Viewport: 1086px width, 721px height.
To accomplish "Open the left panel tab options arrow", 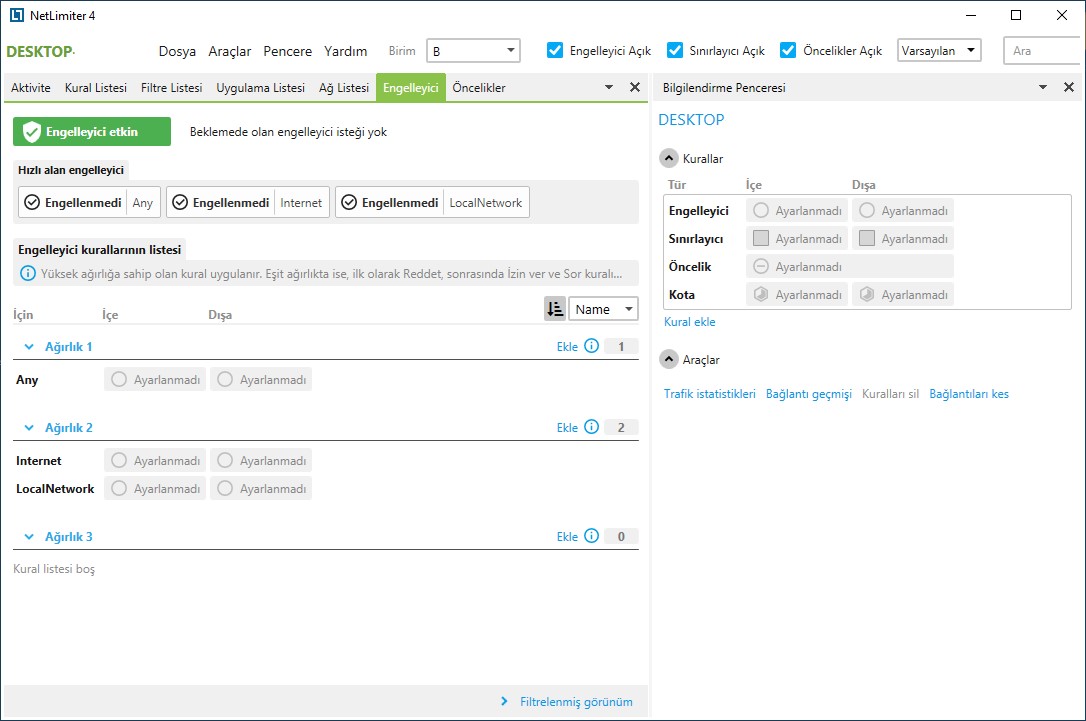I will [x=609, y=87].
